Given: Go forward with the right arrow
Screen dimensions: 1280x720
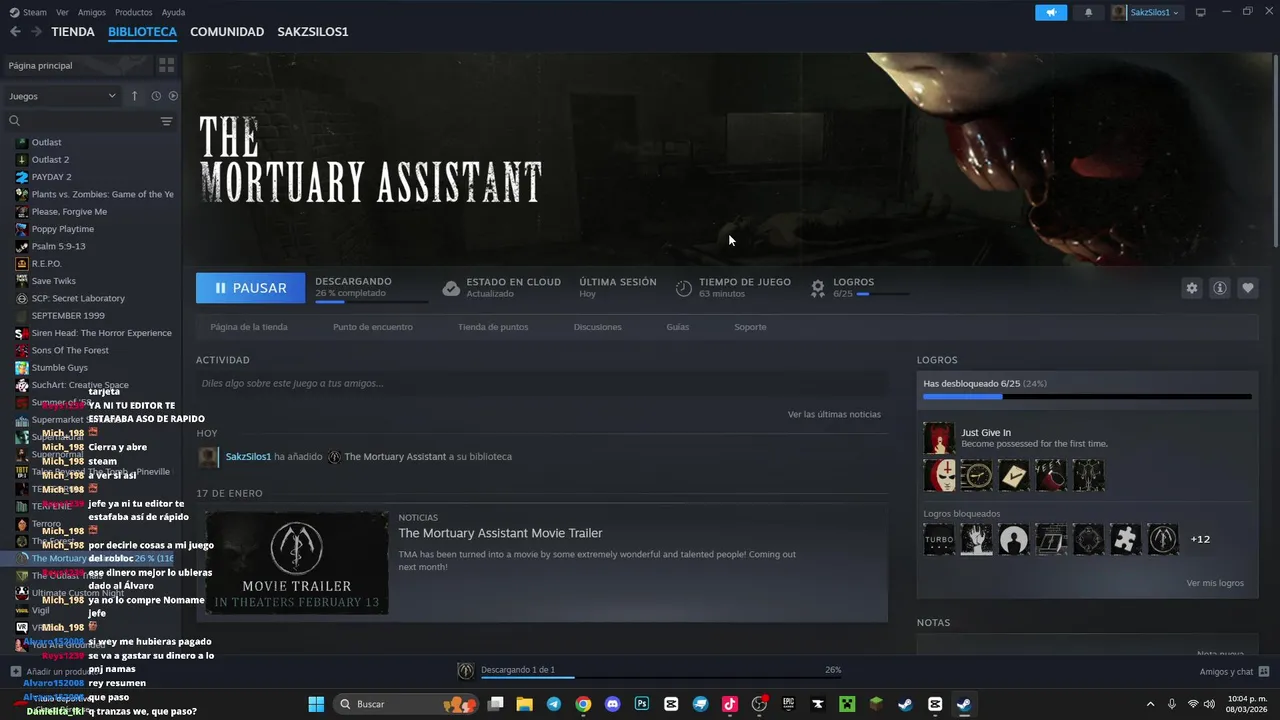Looking at the screenshot, I should click(36, 32).
